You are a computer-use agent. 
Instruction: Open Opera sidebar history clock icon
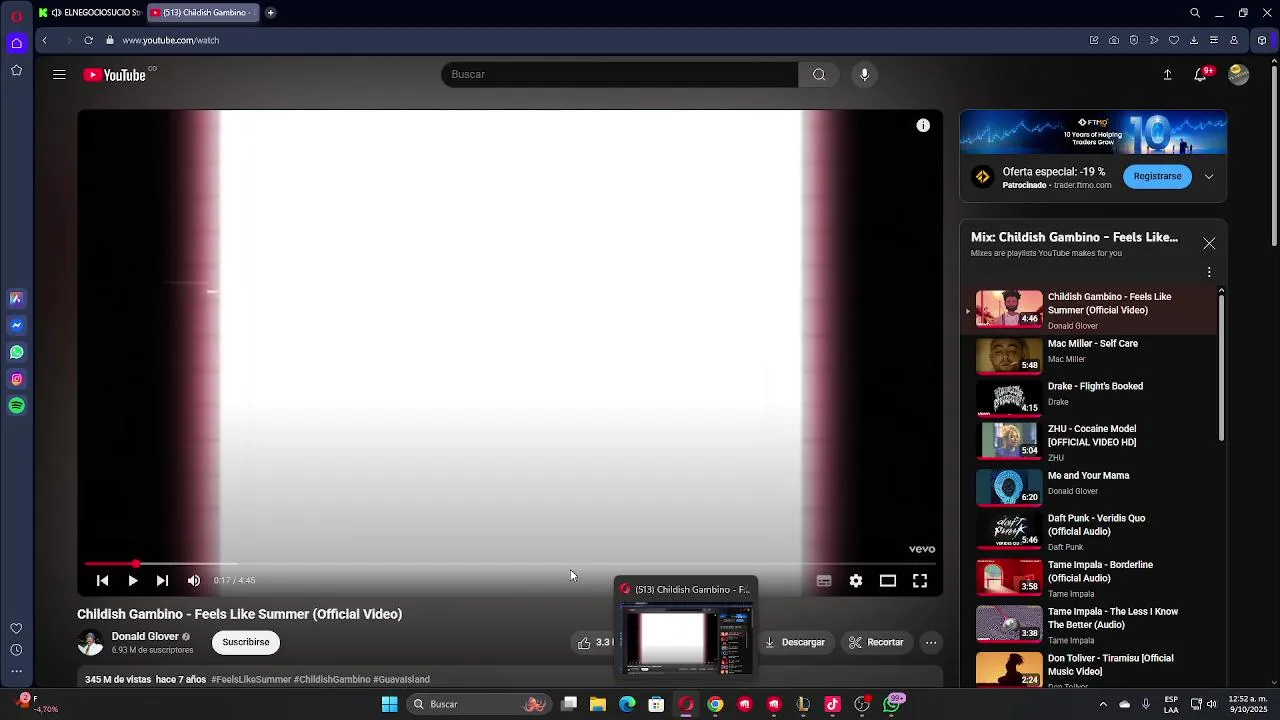point(16,650)
